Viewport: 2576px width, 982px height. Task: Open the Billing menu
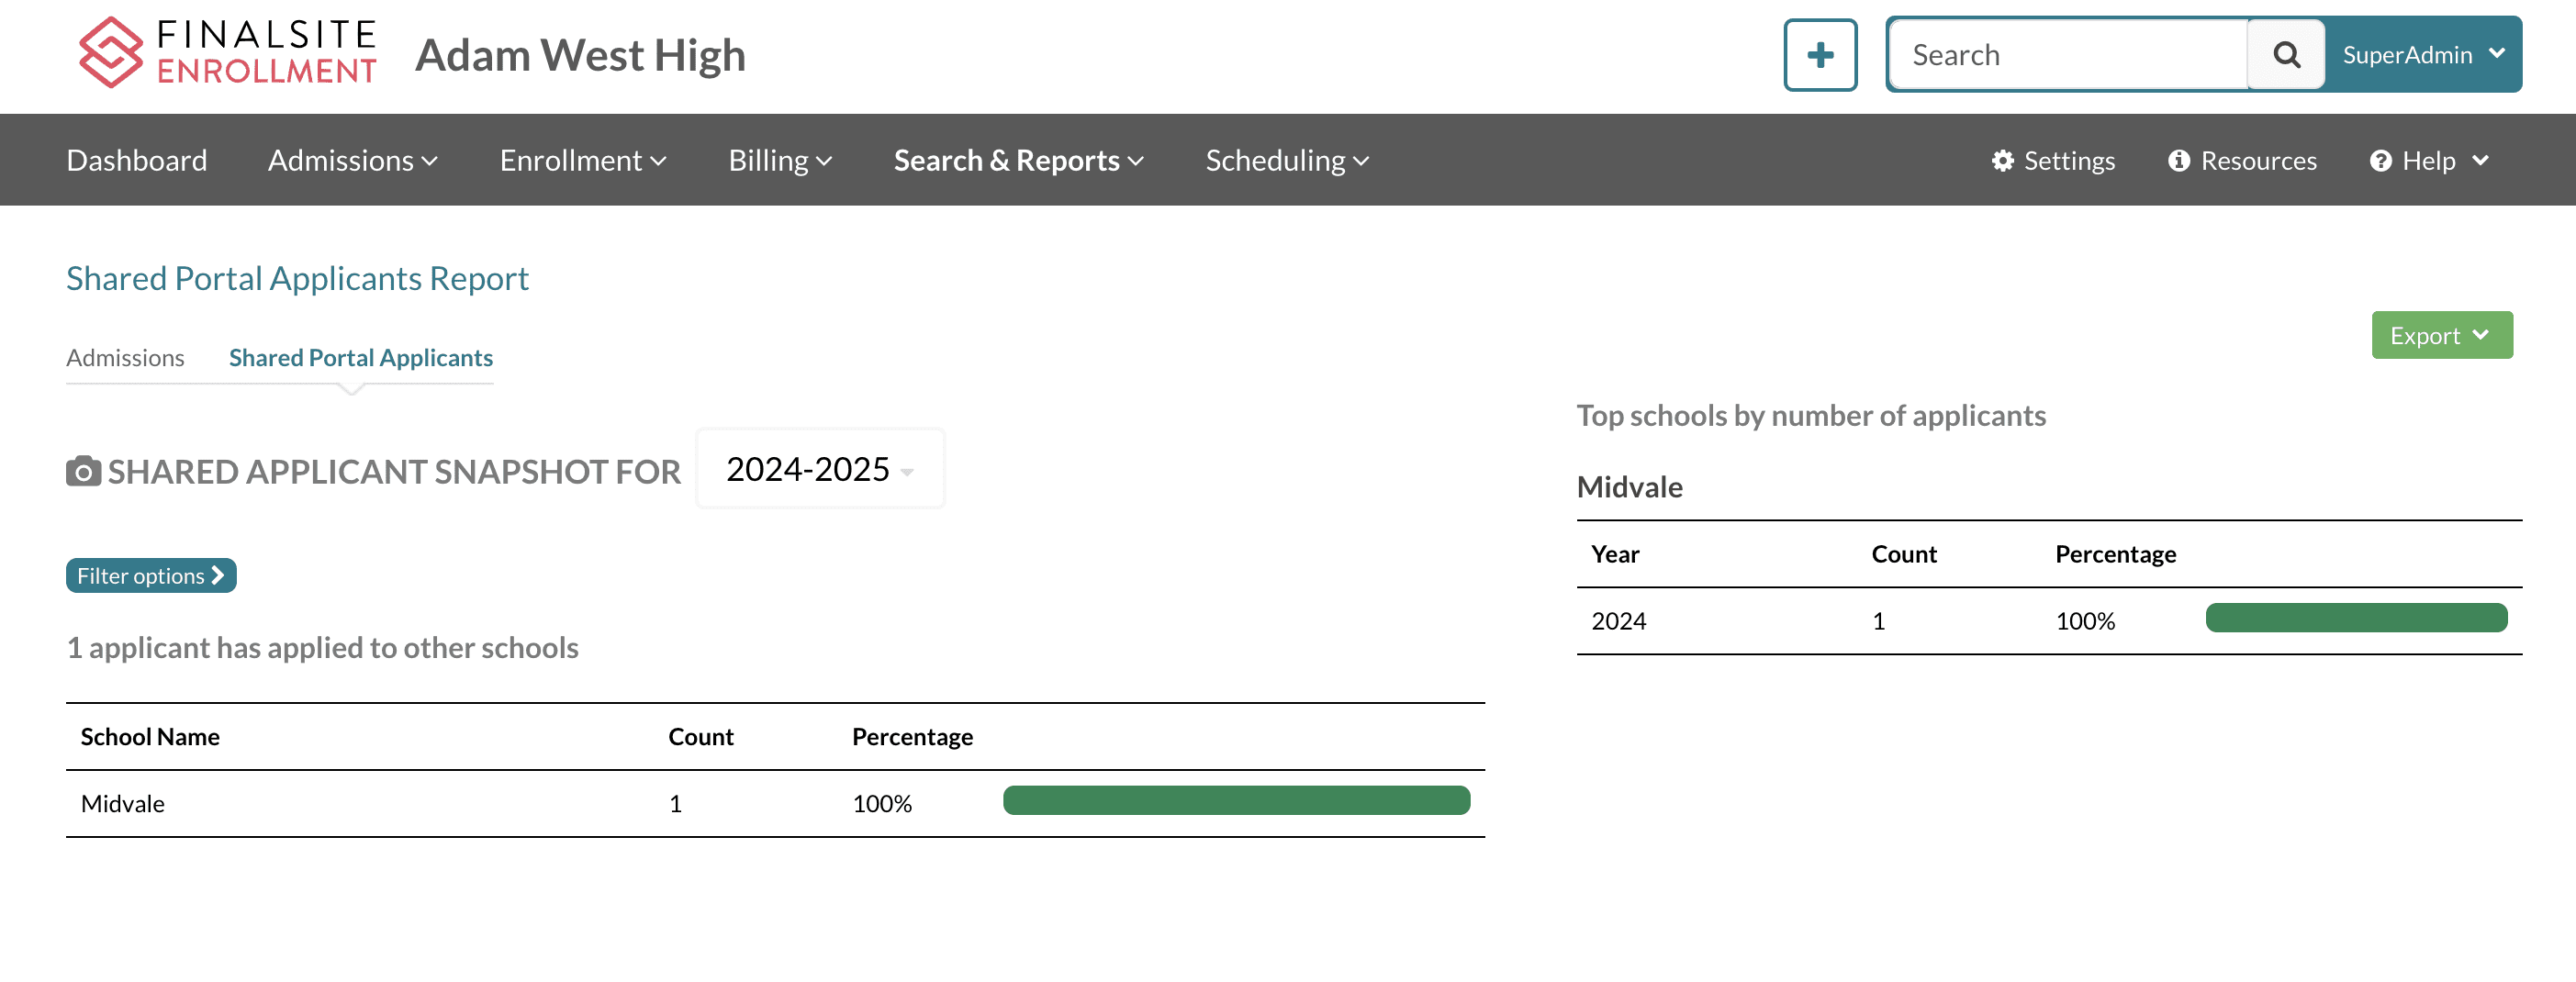[x=779, y=160]
